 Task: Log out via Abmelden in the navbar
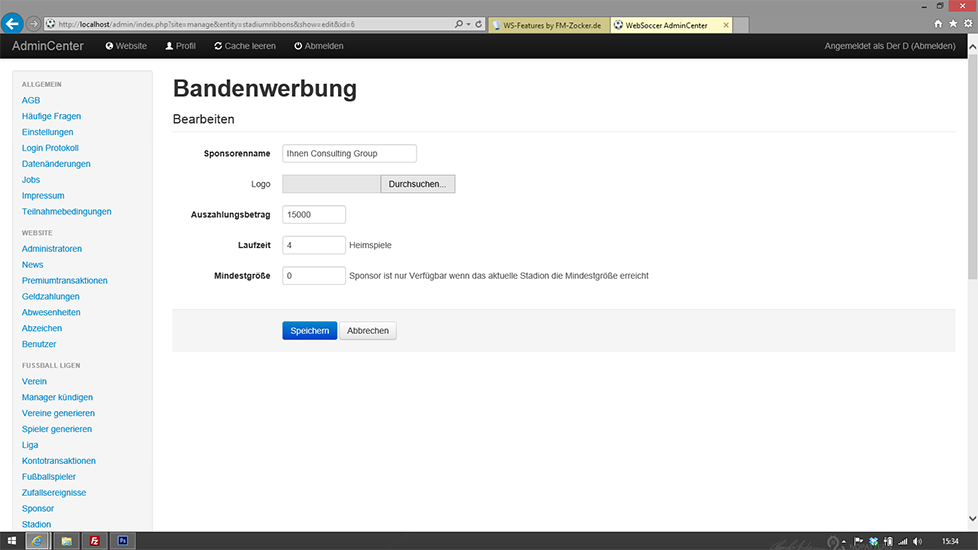pyautogui.click(x=319, y=46)
